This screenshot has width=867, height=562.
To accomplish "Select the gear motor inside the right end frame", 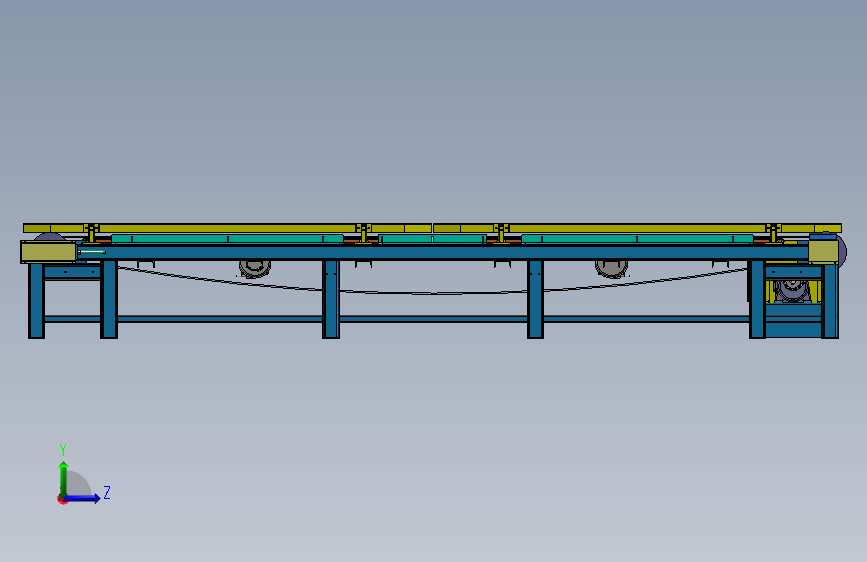I will [792, 291].
